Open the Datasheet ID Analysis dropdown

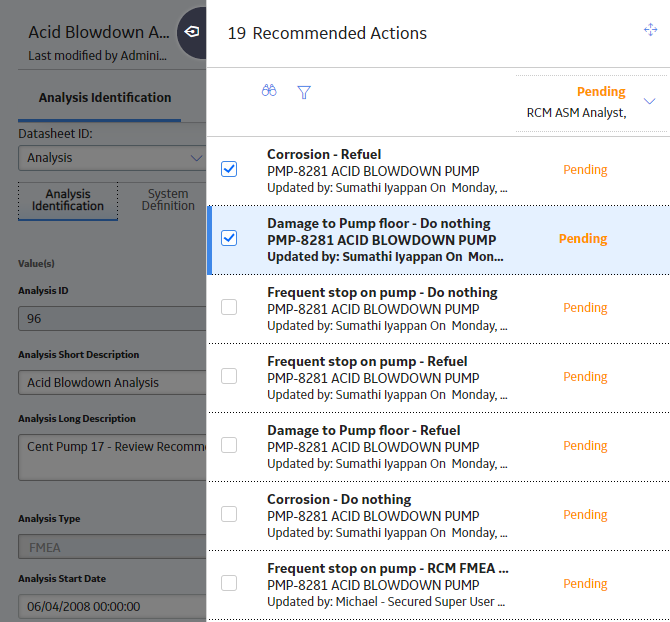(x=112, y=158)
